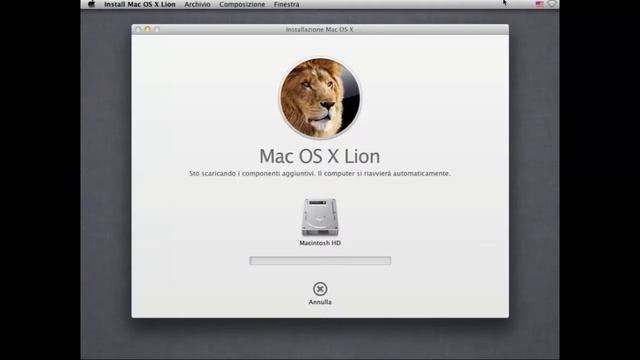640x360 pixels.
Task: Open the Finestra menu
Action: coord(286,4)
